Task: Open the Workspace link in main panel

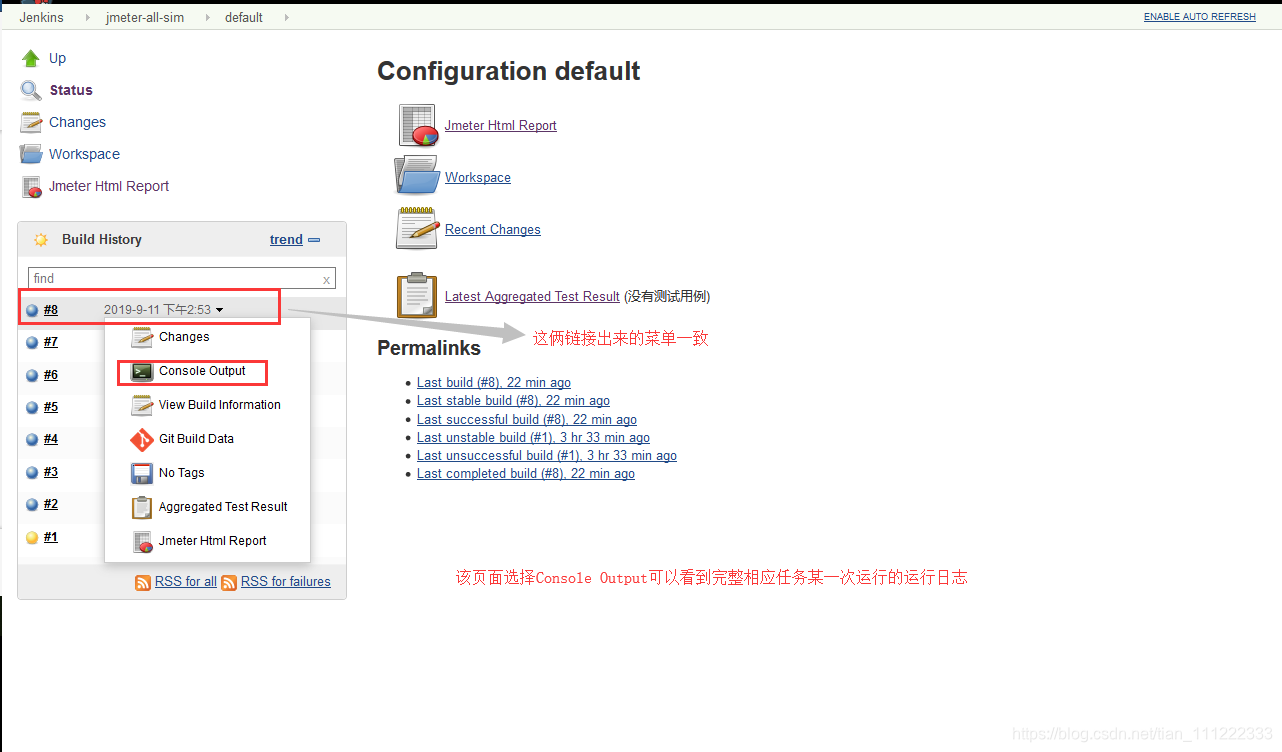Action: pyautogui.click(x=478, y=178)
